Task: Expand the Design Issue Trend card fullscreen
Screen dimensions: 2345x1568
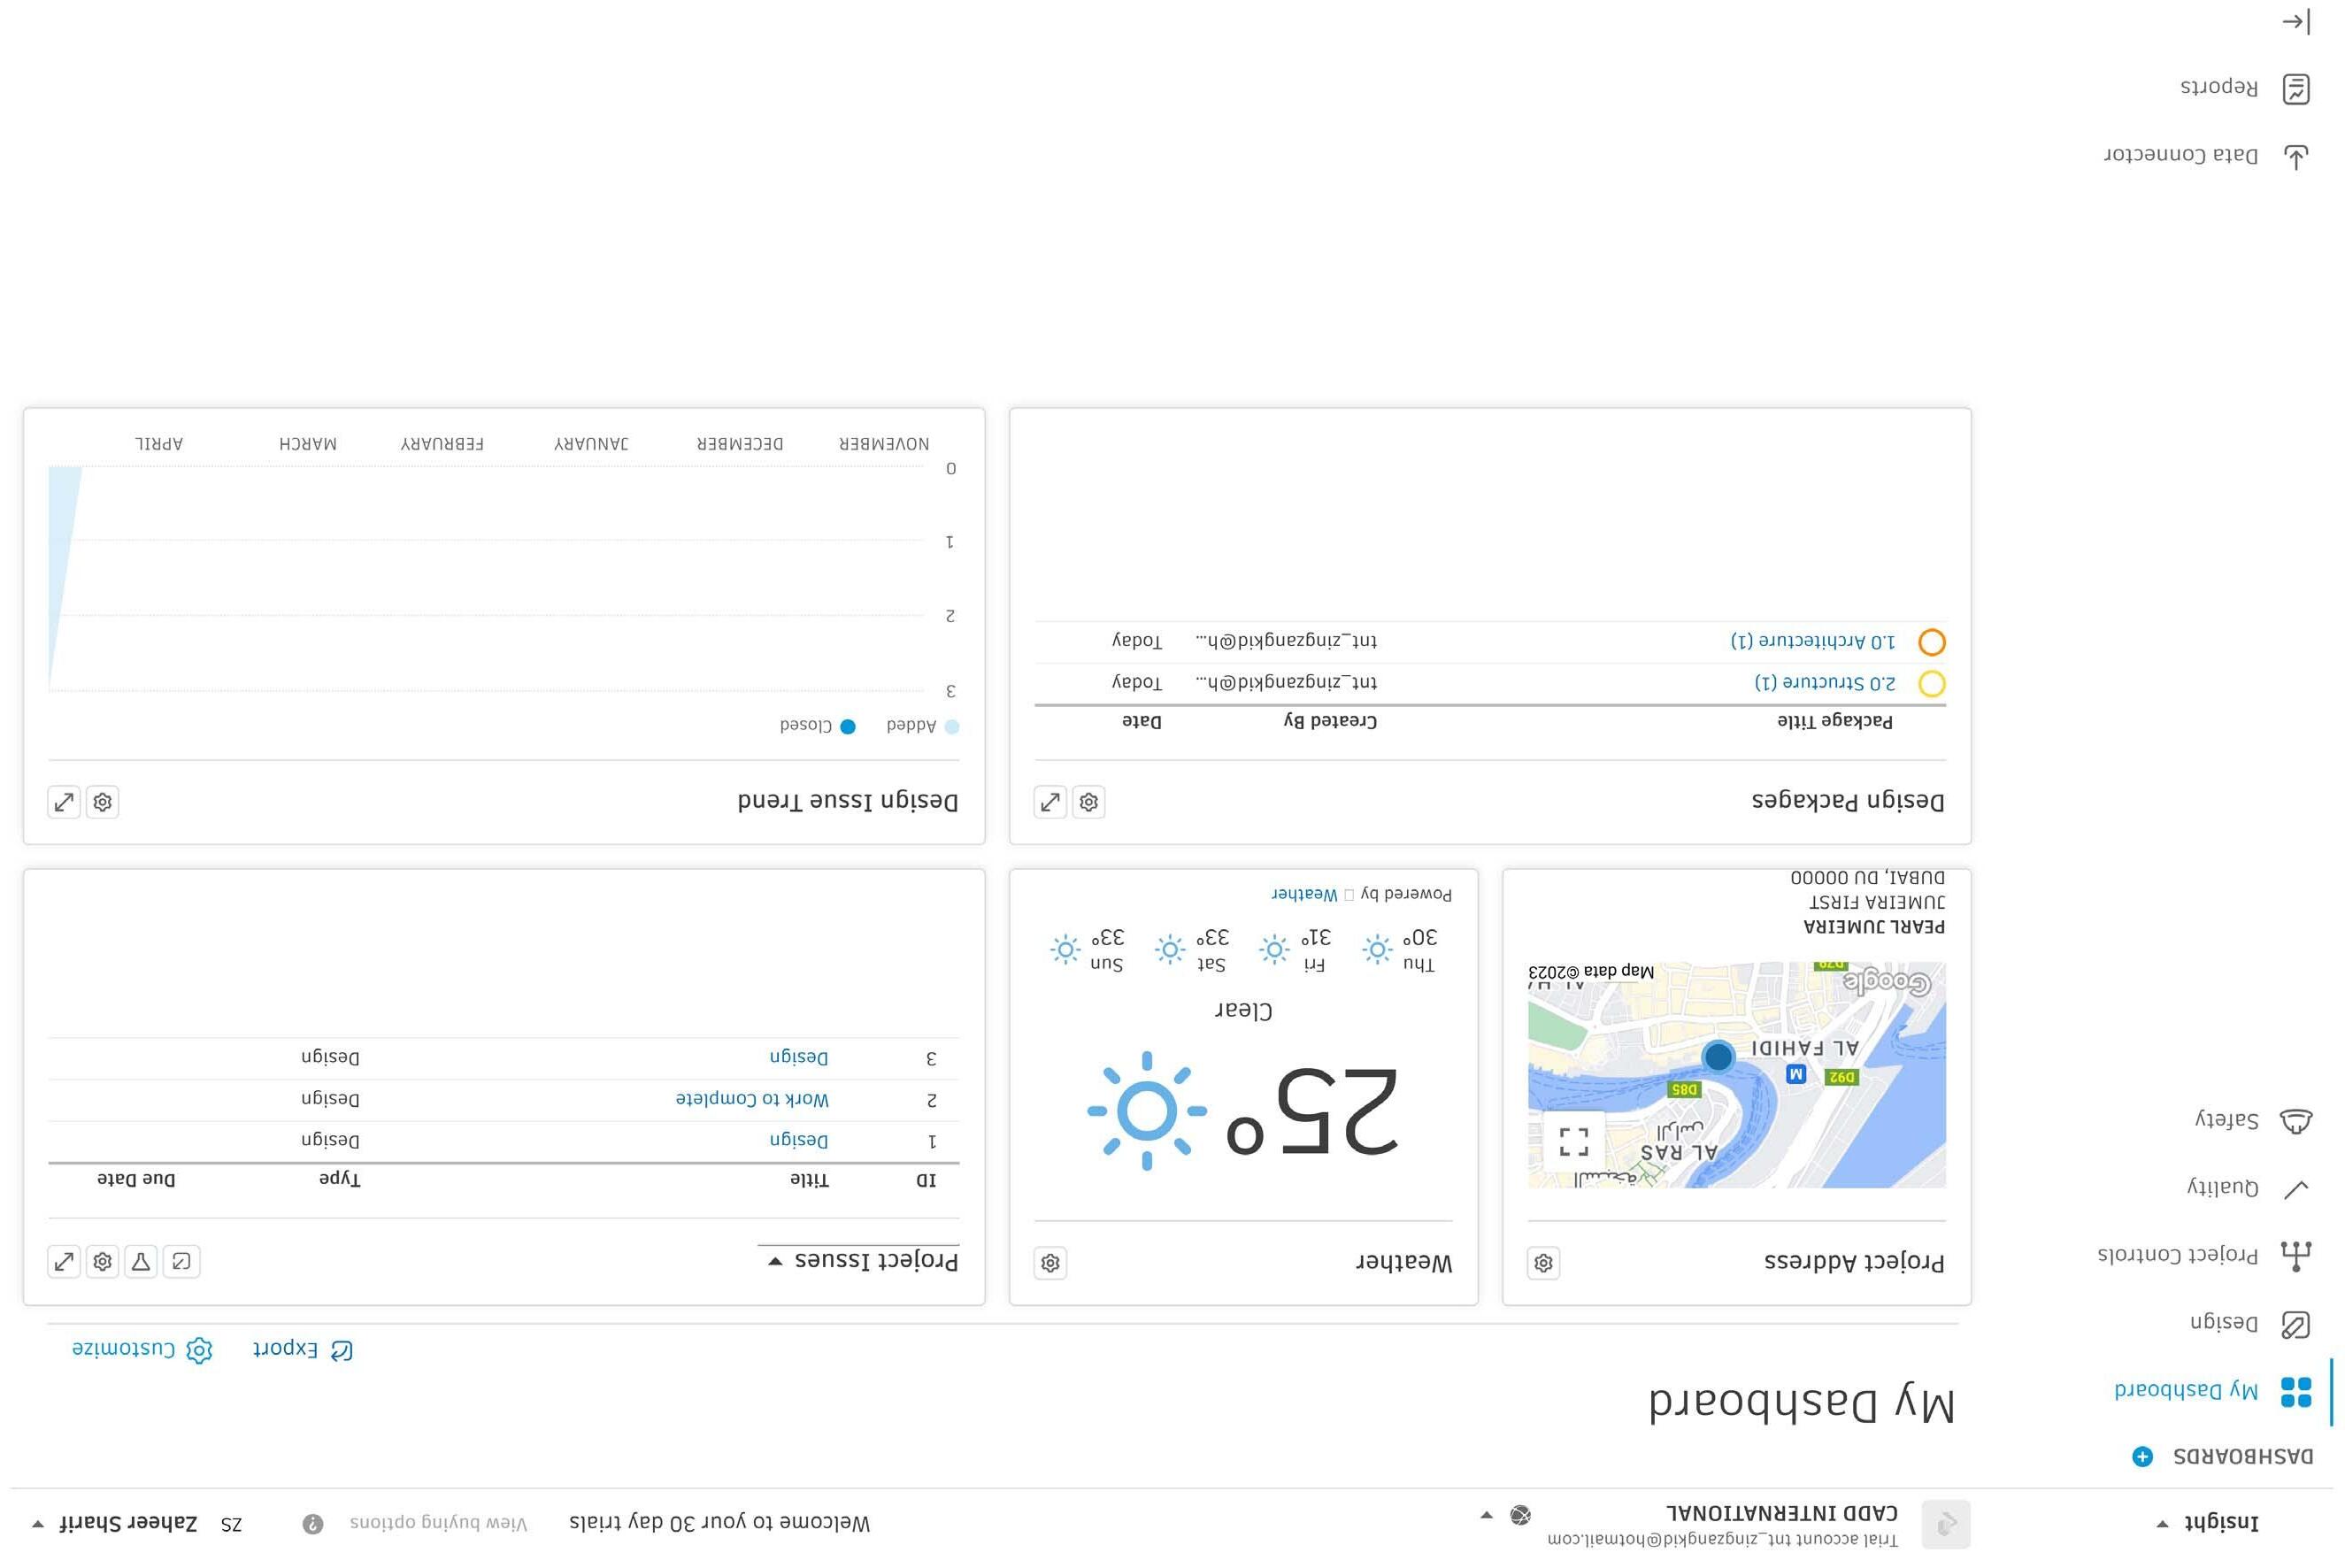Action: (x=64, y=802)
